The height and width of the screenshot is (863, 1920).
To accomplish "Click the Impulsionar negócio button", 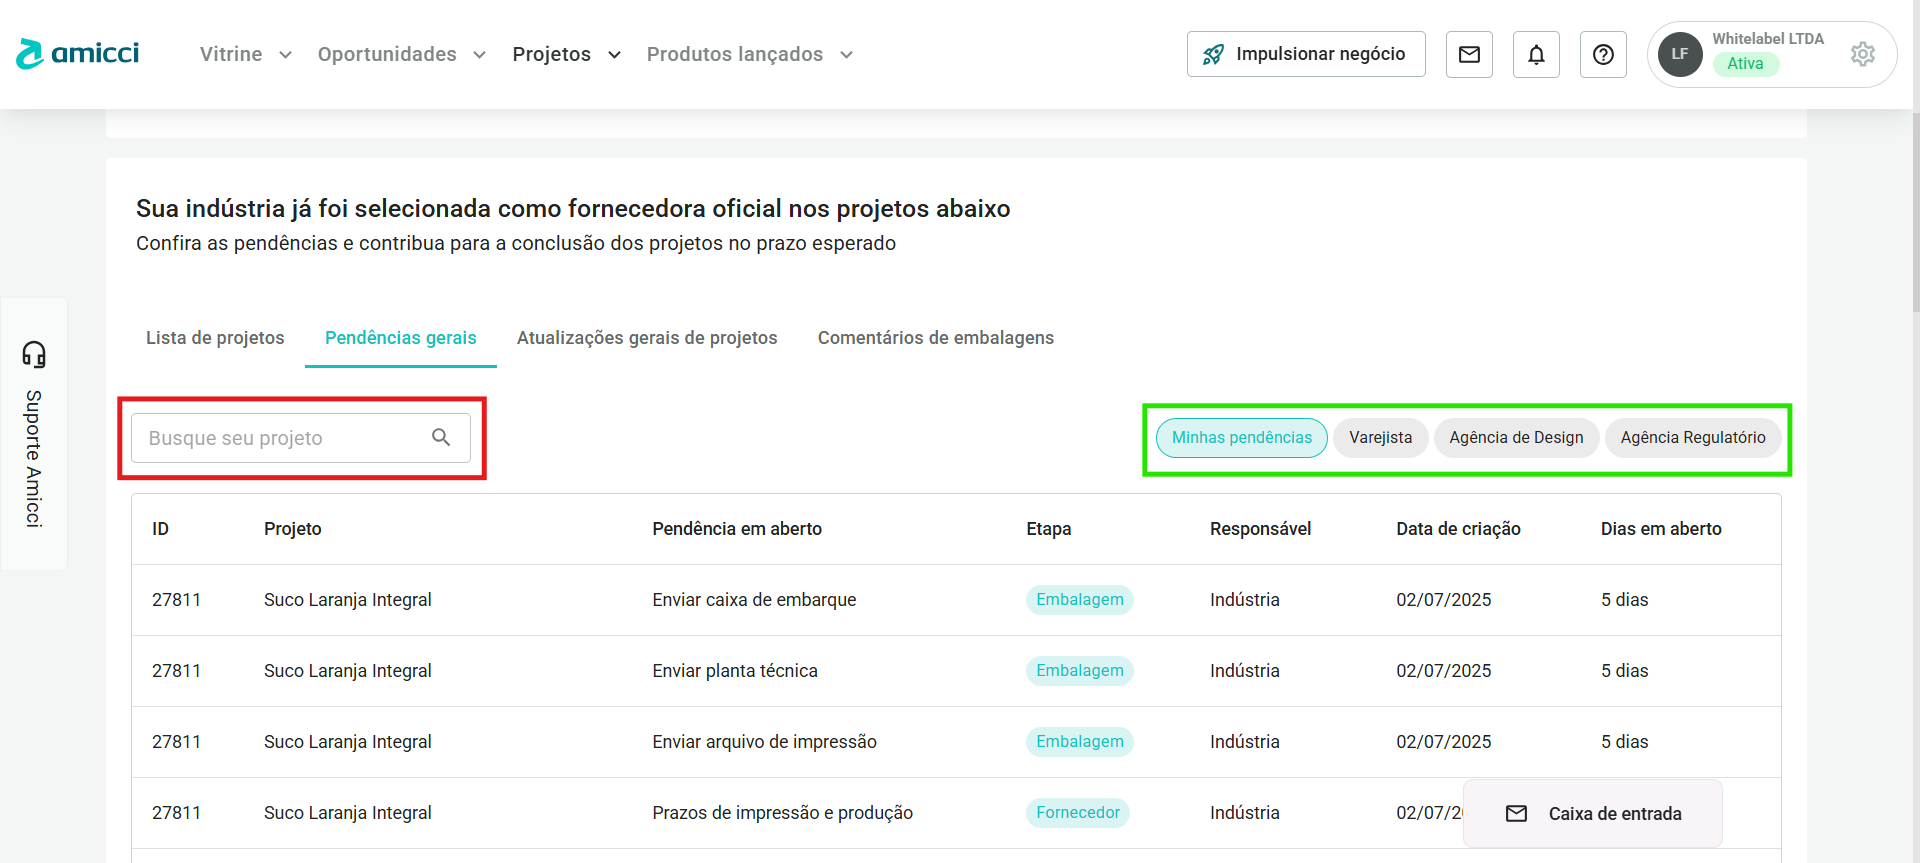I will click(x=1305, y=54).
